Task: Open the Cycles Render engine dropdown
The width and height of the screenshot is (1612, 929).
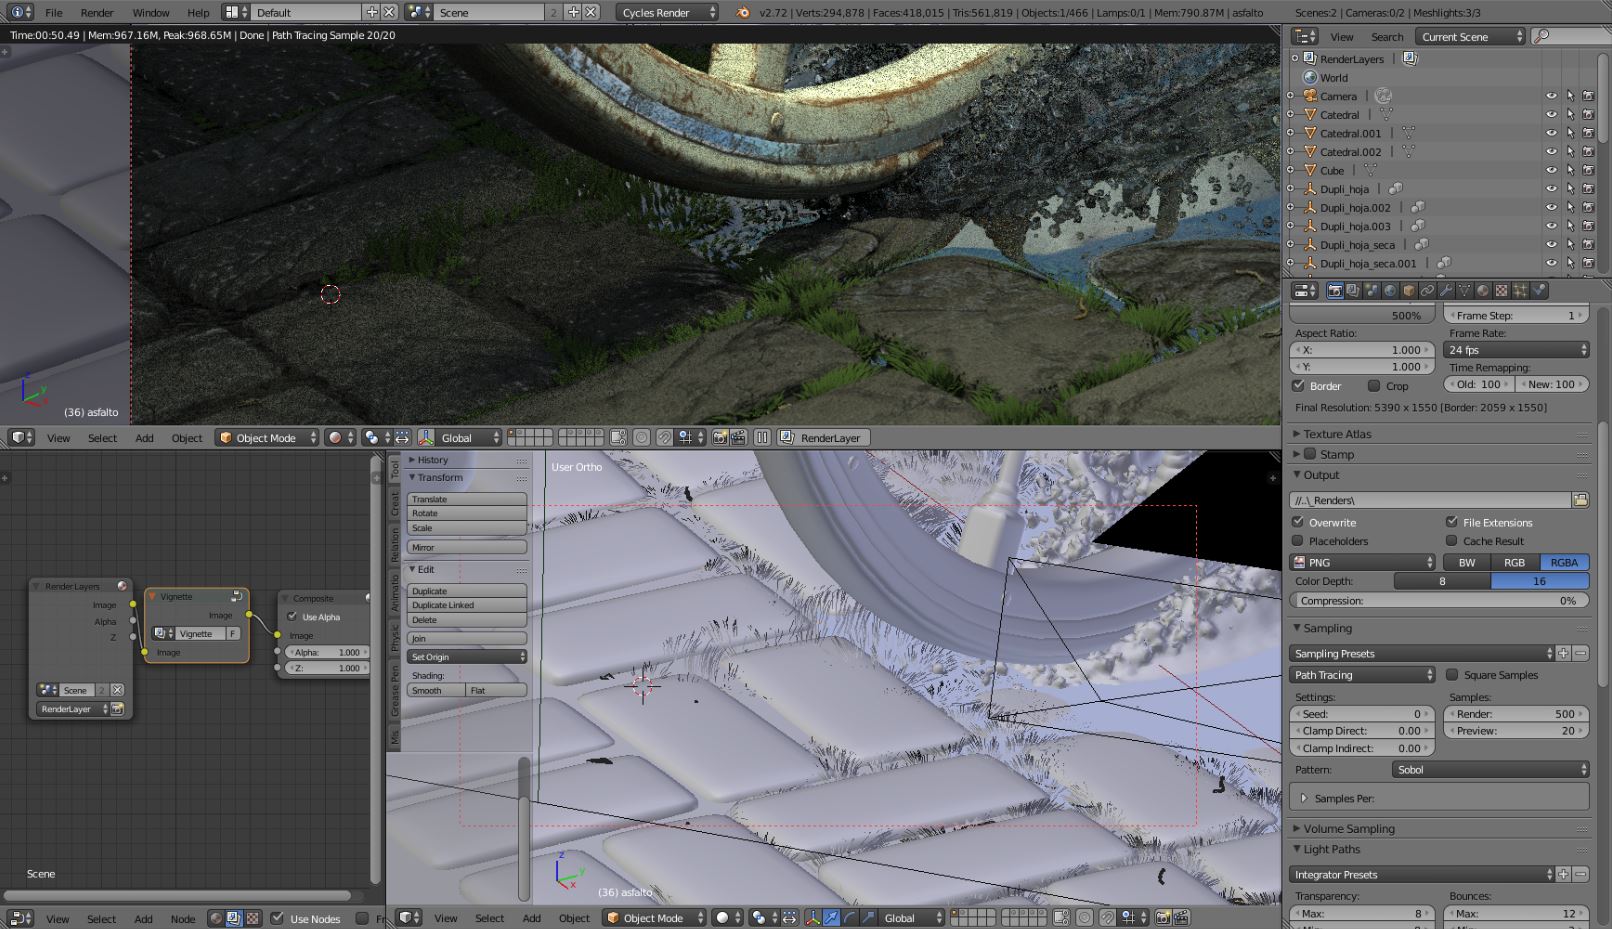Action: click(x=667, y=13)
